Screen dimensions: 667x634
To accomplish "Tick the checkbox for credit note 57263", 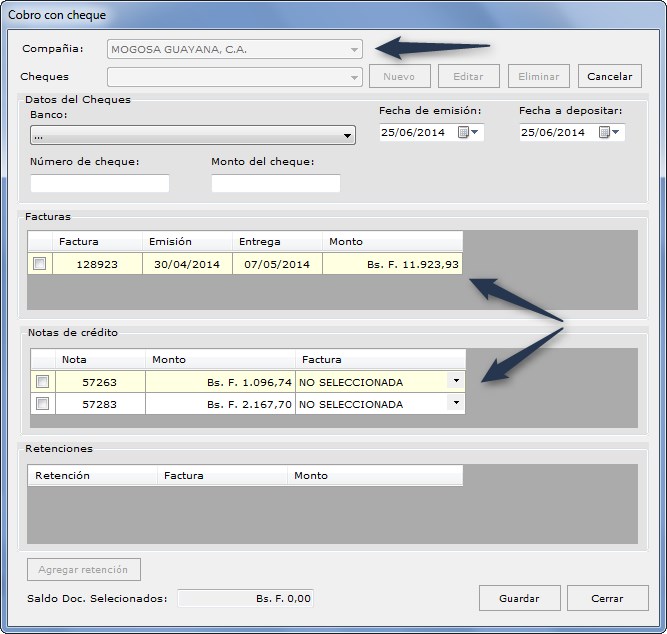I will [x=43, y=382].
